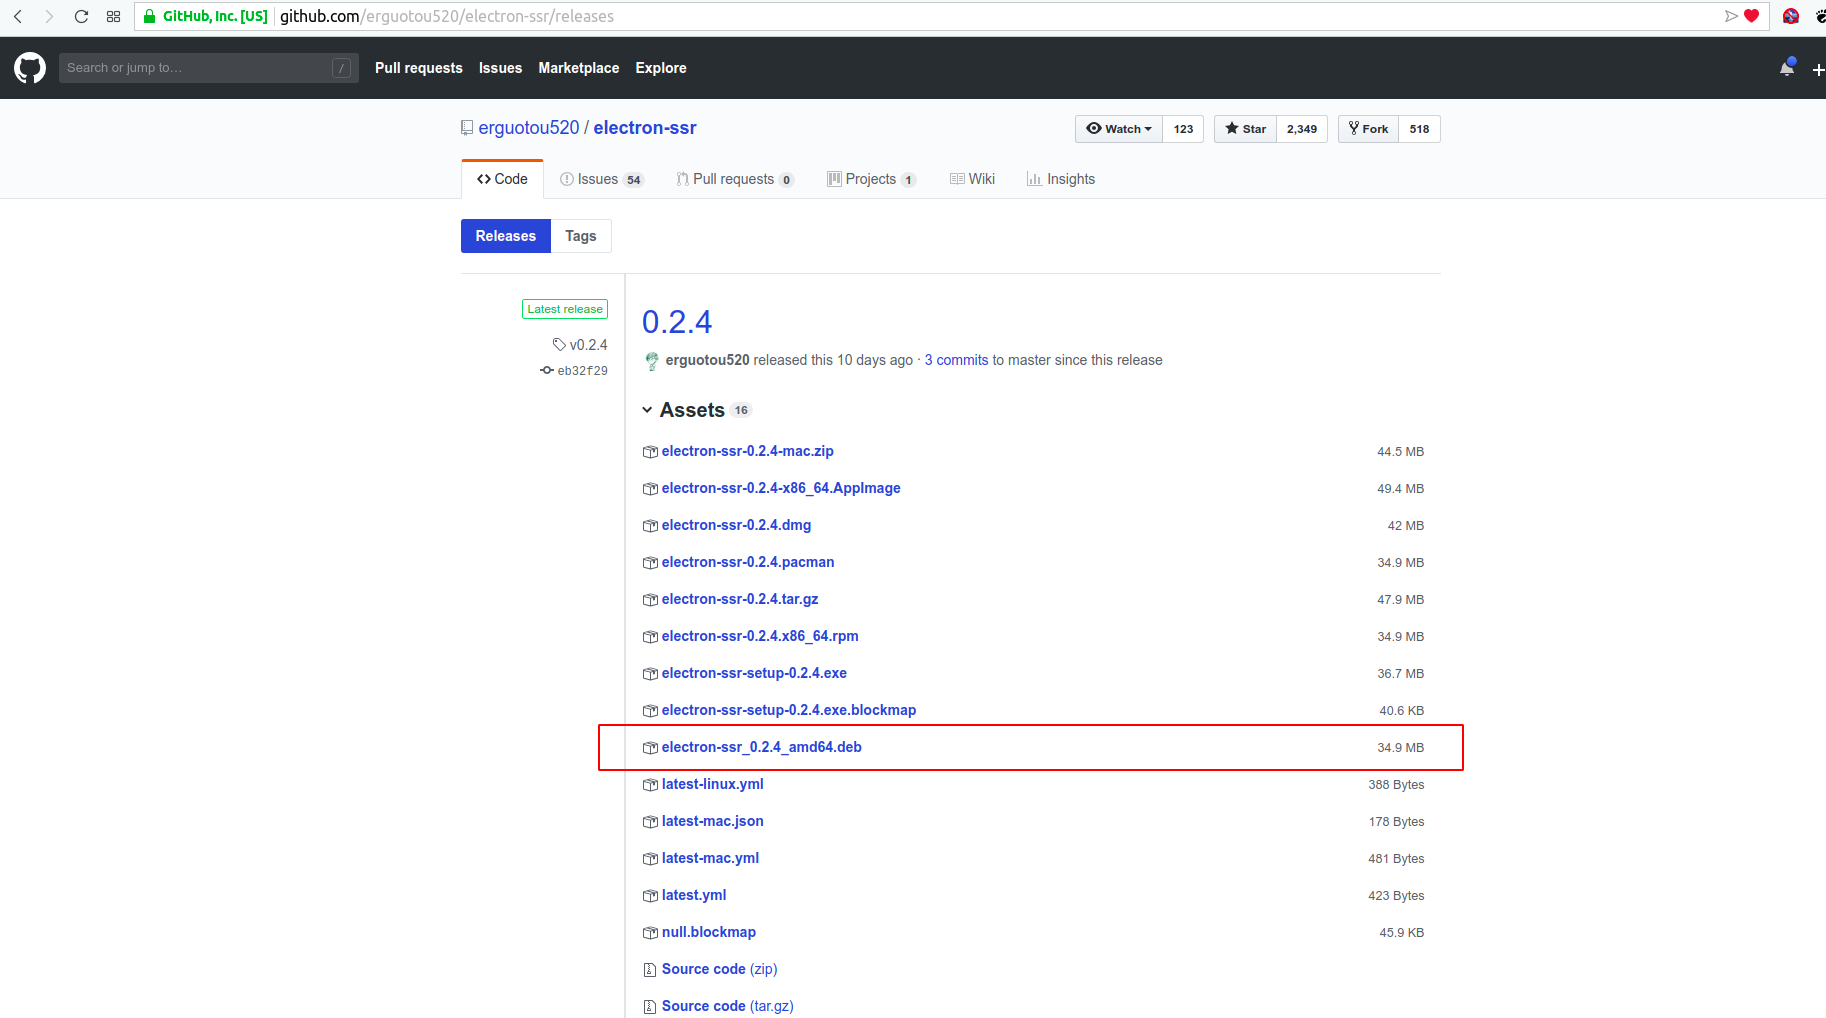The image size is (1826, 1018).
Task: Open the Issues tab with 54 issues
Action: [602, 179]
